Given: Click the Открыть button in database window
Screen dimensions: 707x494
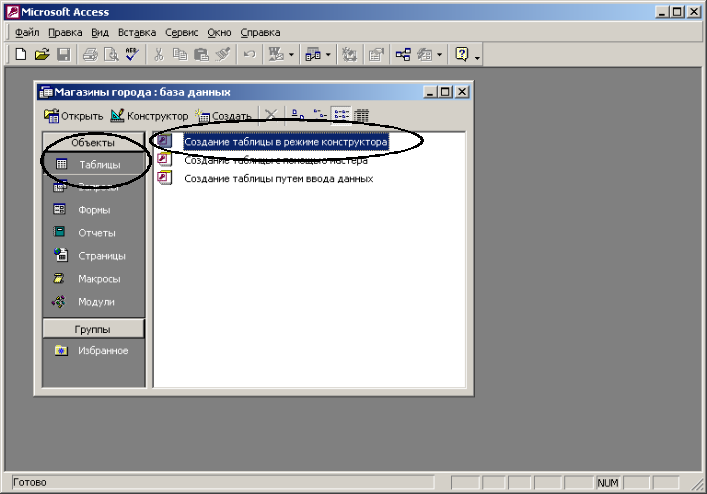Looking at the screenshot, I should tap(73, 116).
